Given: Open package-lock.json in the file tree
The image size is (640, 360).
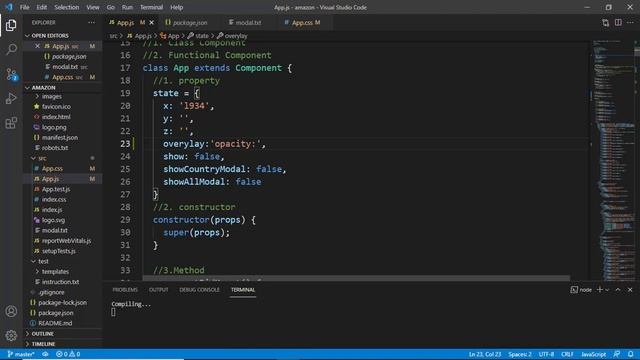Looking at the screenshot, I should tap(62, 302).
